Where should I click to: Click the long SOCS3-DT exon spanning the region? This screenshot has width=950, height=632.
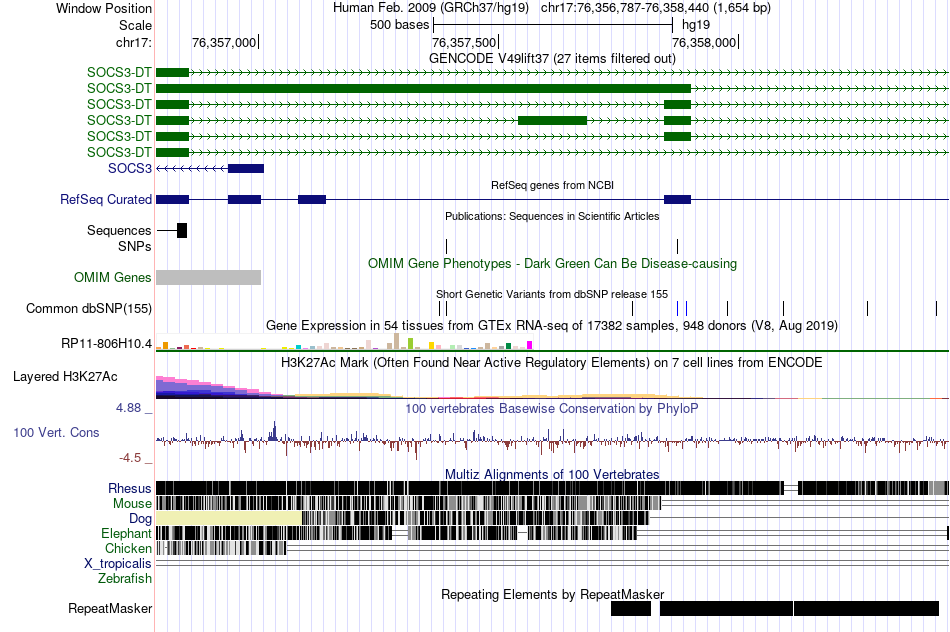[x=424, y=88]
